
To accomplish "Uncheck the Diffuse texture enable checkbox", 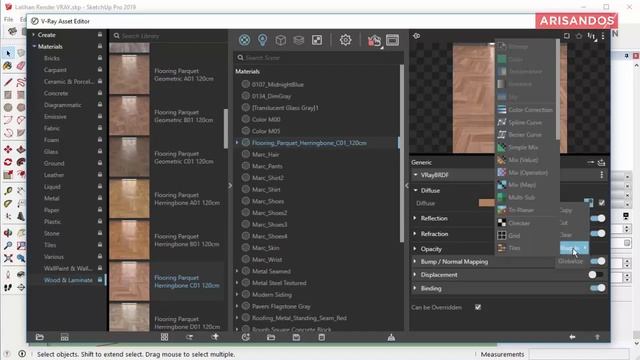I will point(601,202).
